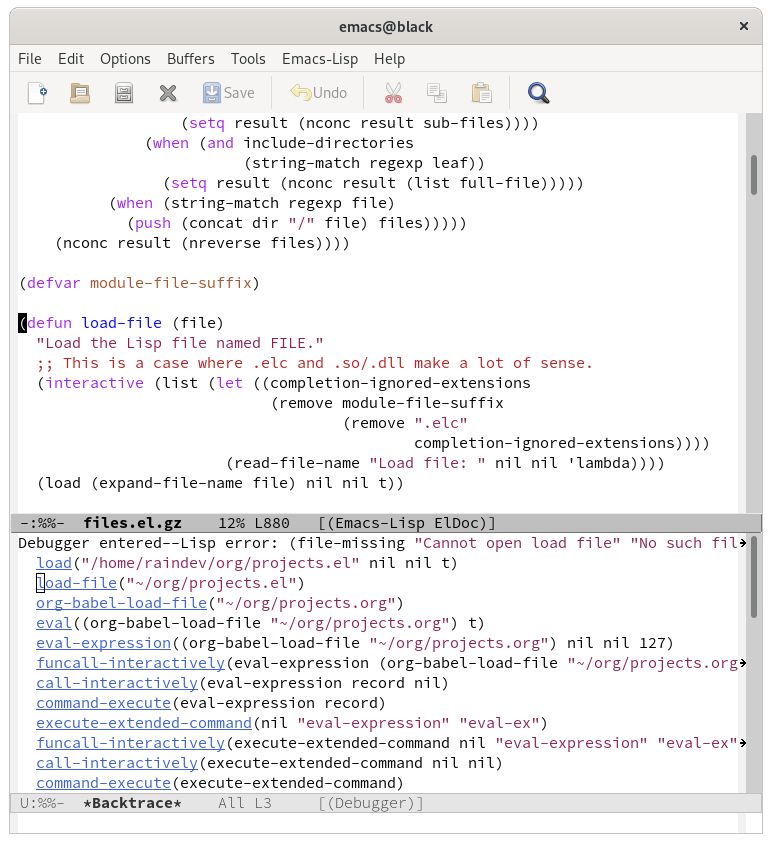Click the New File toolbar icon
Image resolution: width=772 pixels, height=843 pixels.
(38, 93)
